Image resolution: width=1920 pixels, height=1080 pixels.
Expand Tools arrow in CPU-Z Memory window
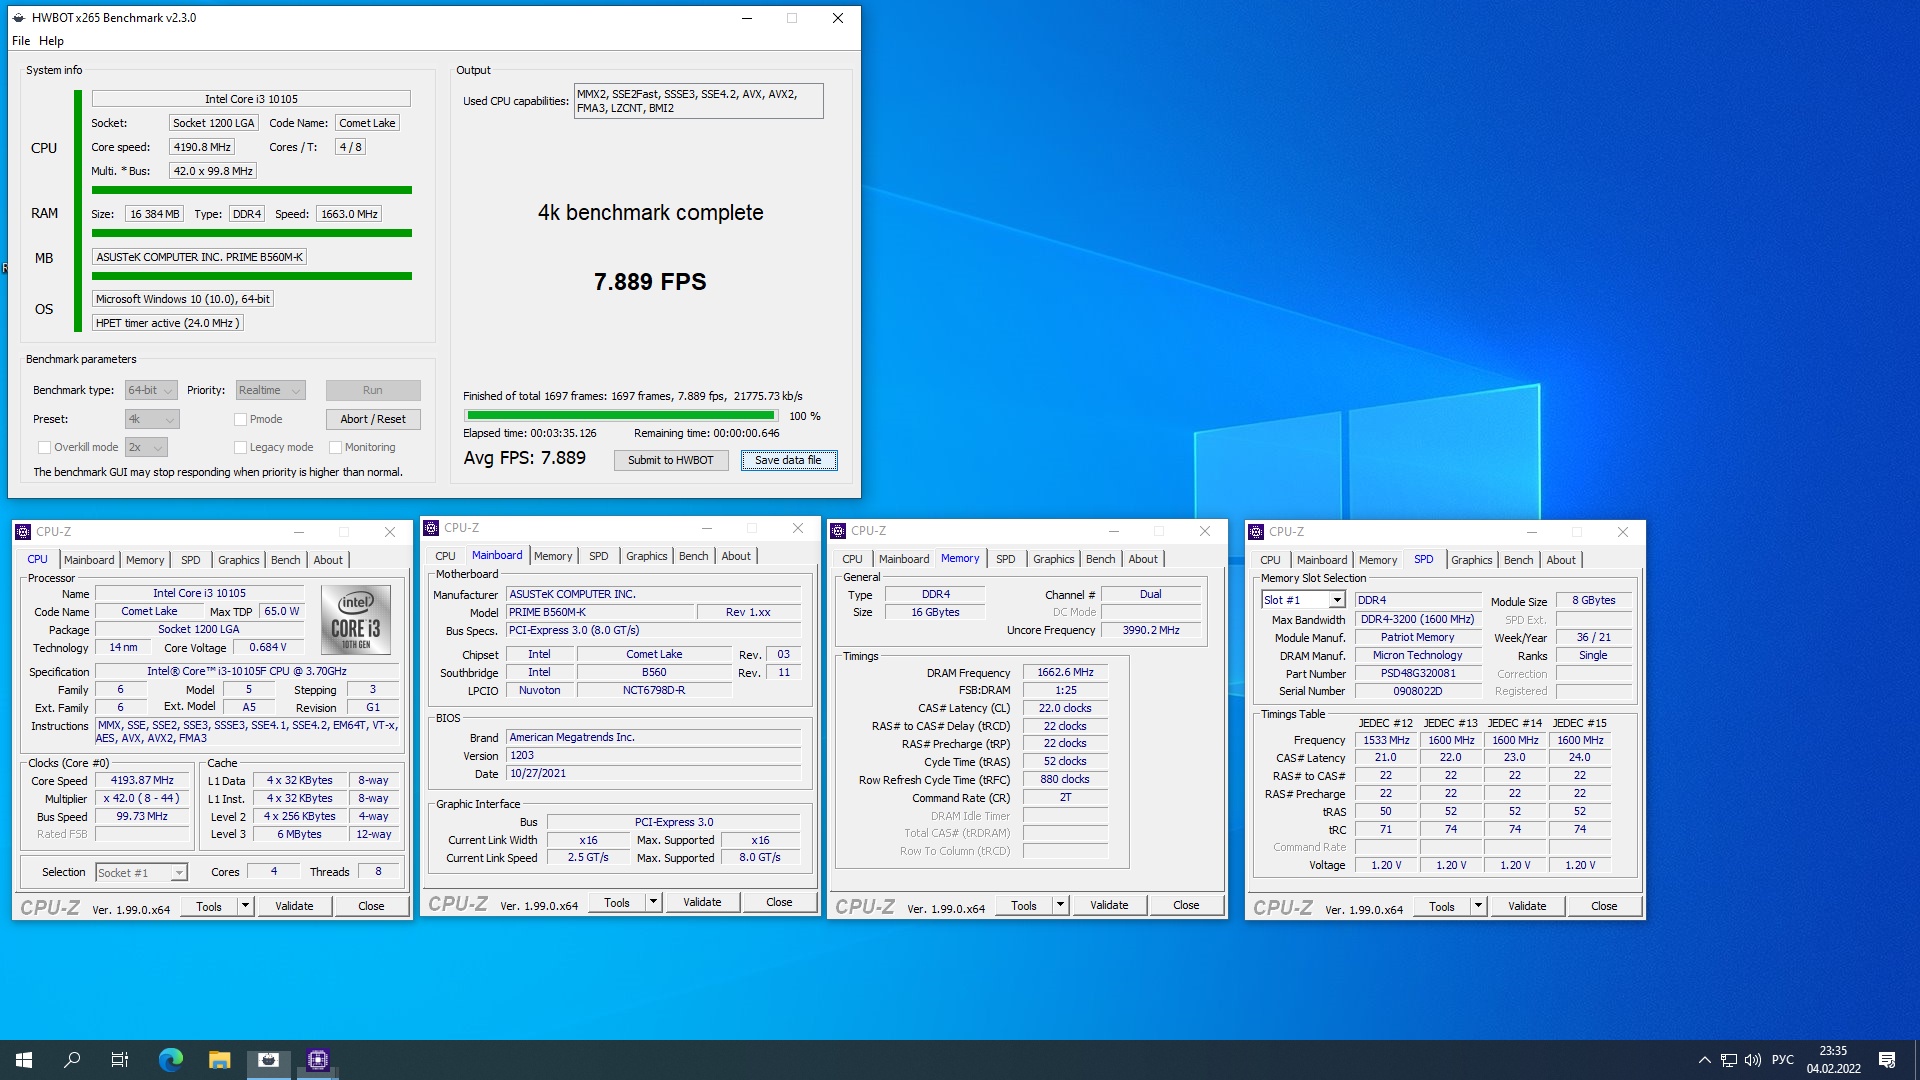1060,905
